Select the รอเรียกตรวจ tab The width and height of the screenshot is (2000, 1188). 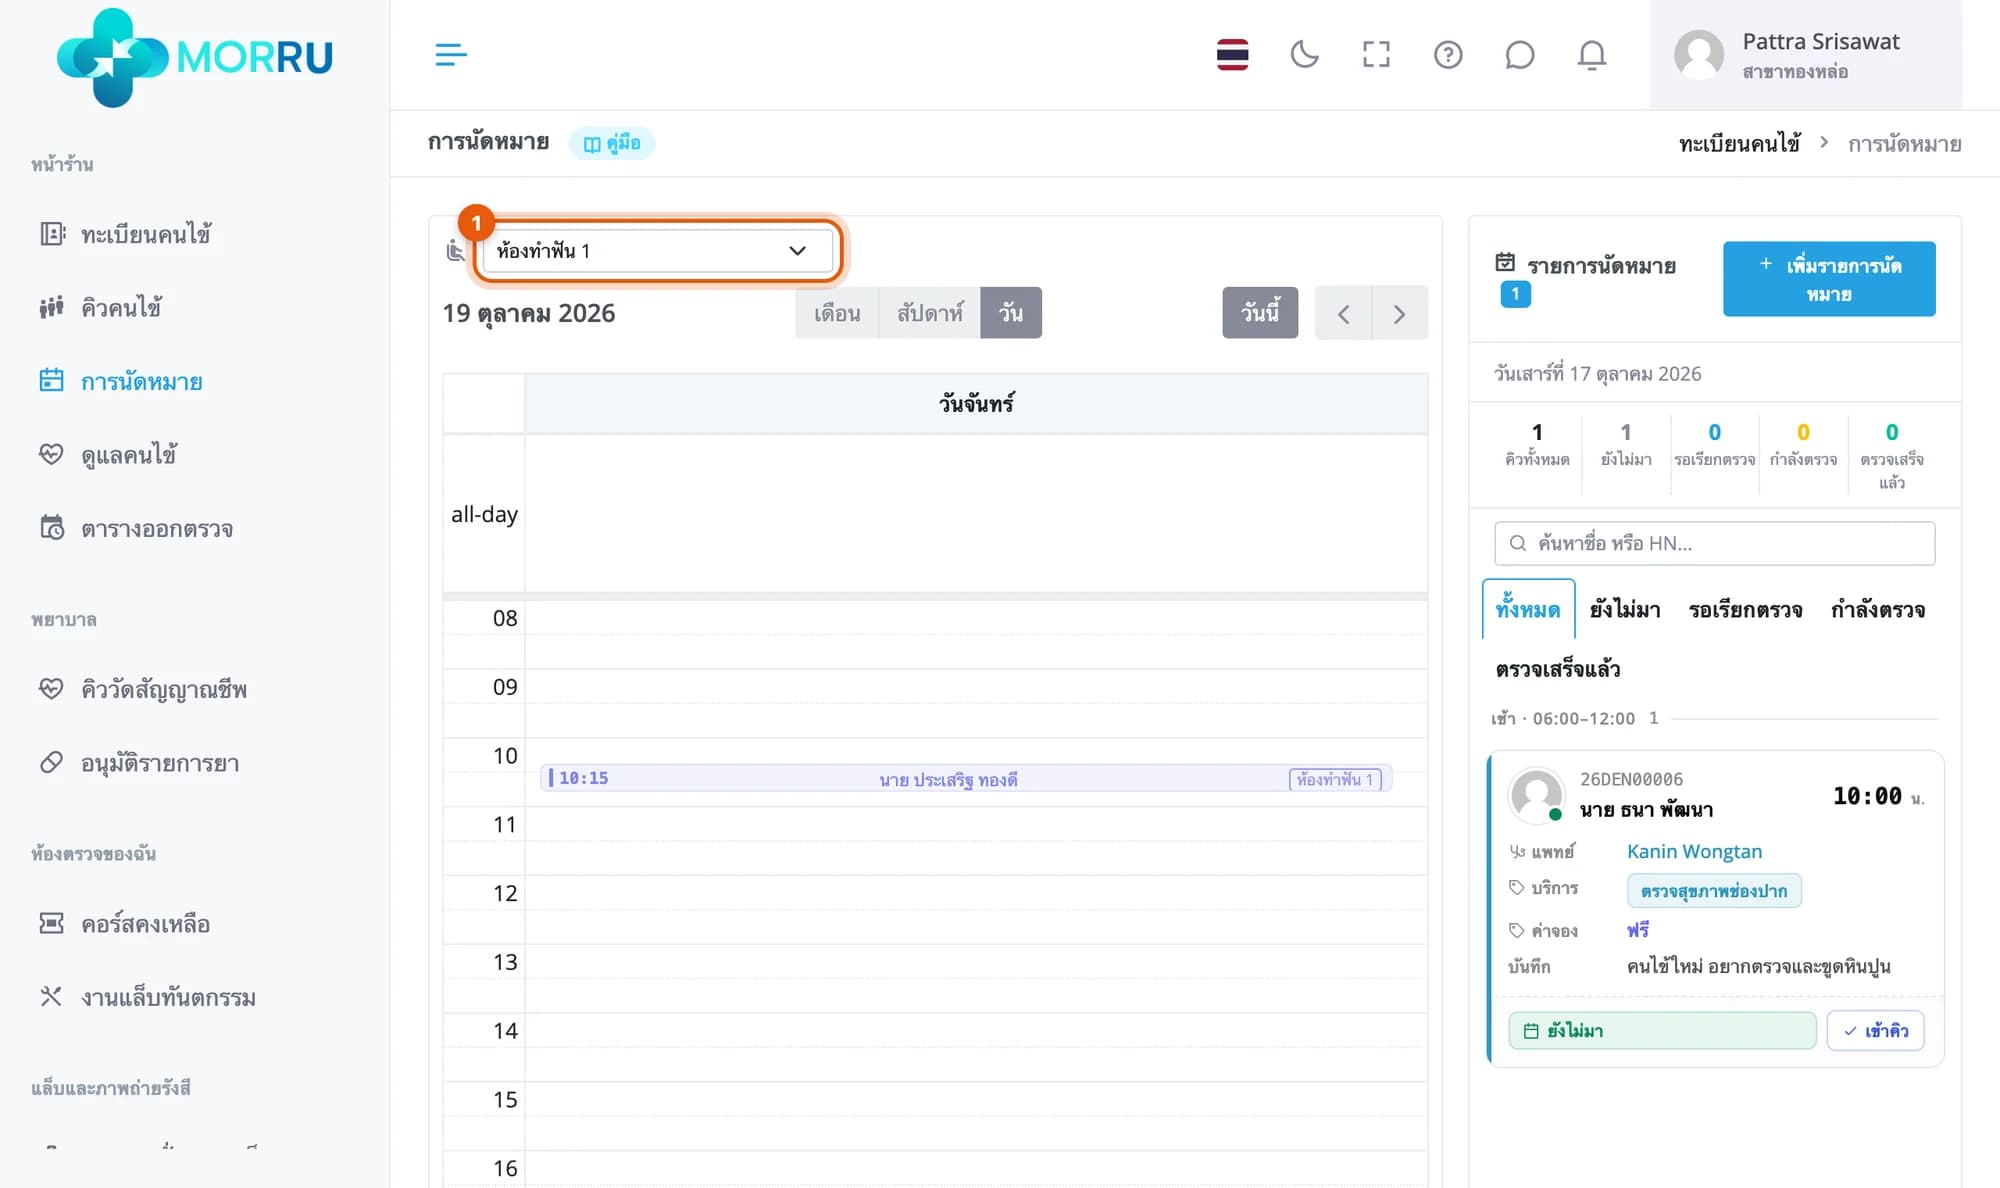1745,610
